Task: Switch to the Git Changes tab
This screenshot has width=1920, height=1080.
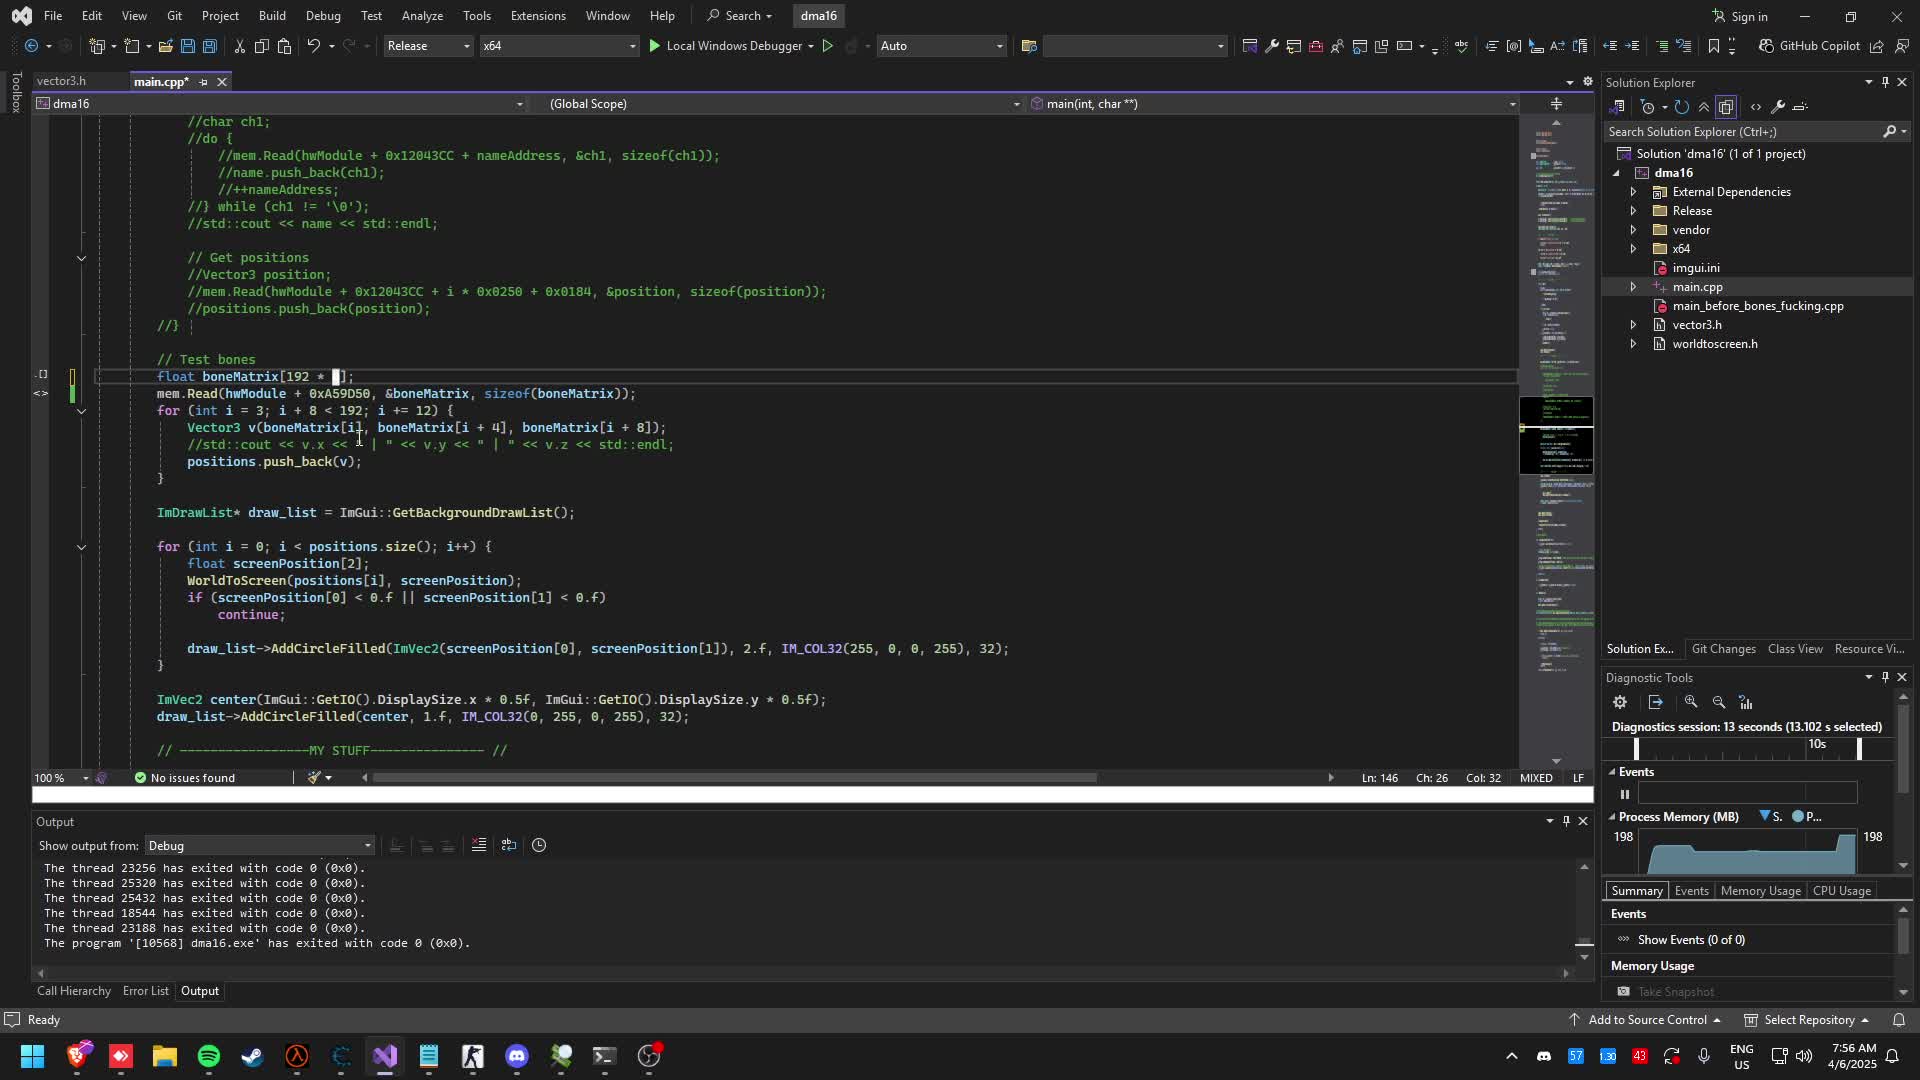Action: click(x=1723, y=649)
